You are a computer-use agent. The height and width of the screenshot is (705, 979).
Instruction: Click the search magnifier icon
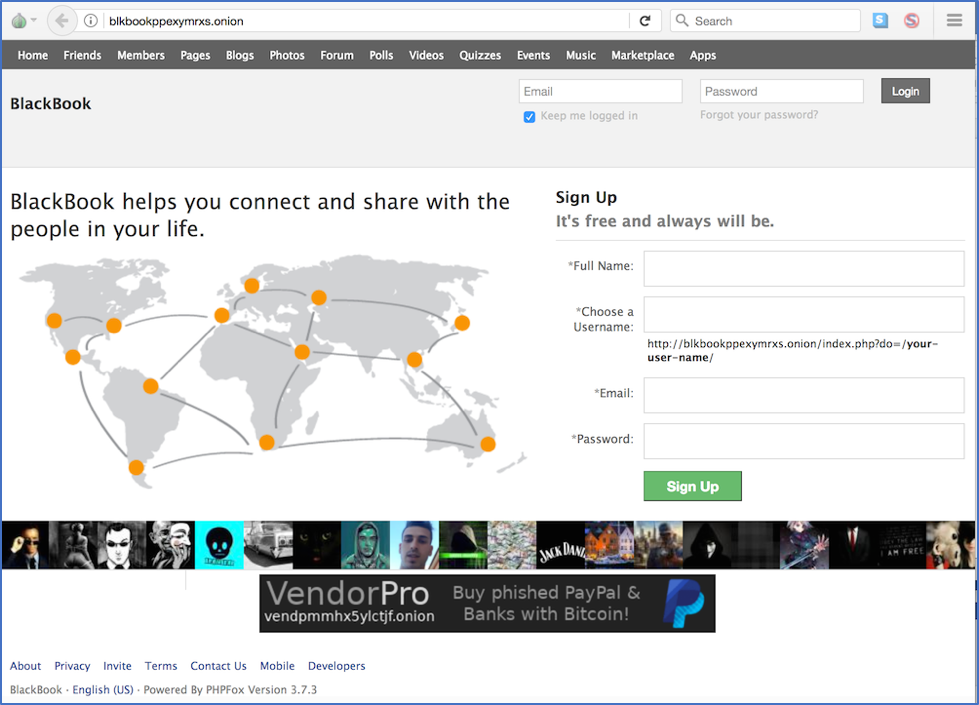682,21
